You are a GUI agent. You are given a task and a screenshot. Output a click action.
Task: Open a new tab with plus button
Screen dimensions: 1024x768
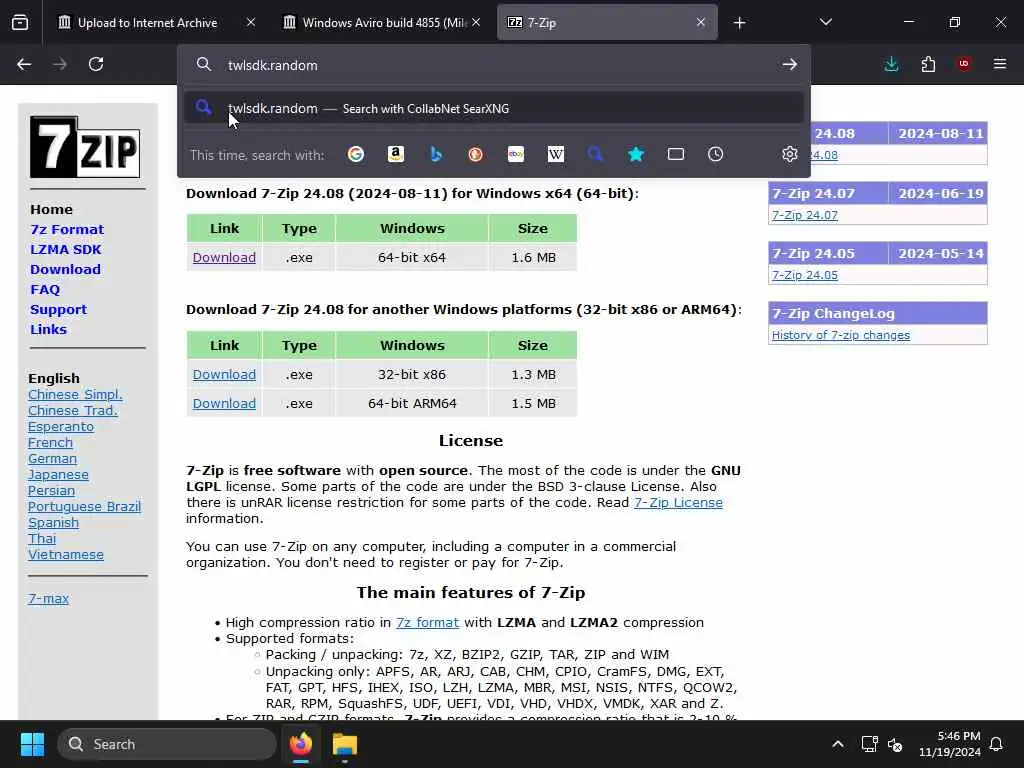pyautogui.click(x=739, y=23)
